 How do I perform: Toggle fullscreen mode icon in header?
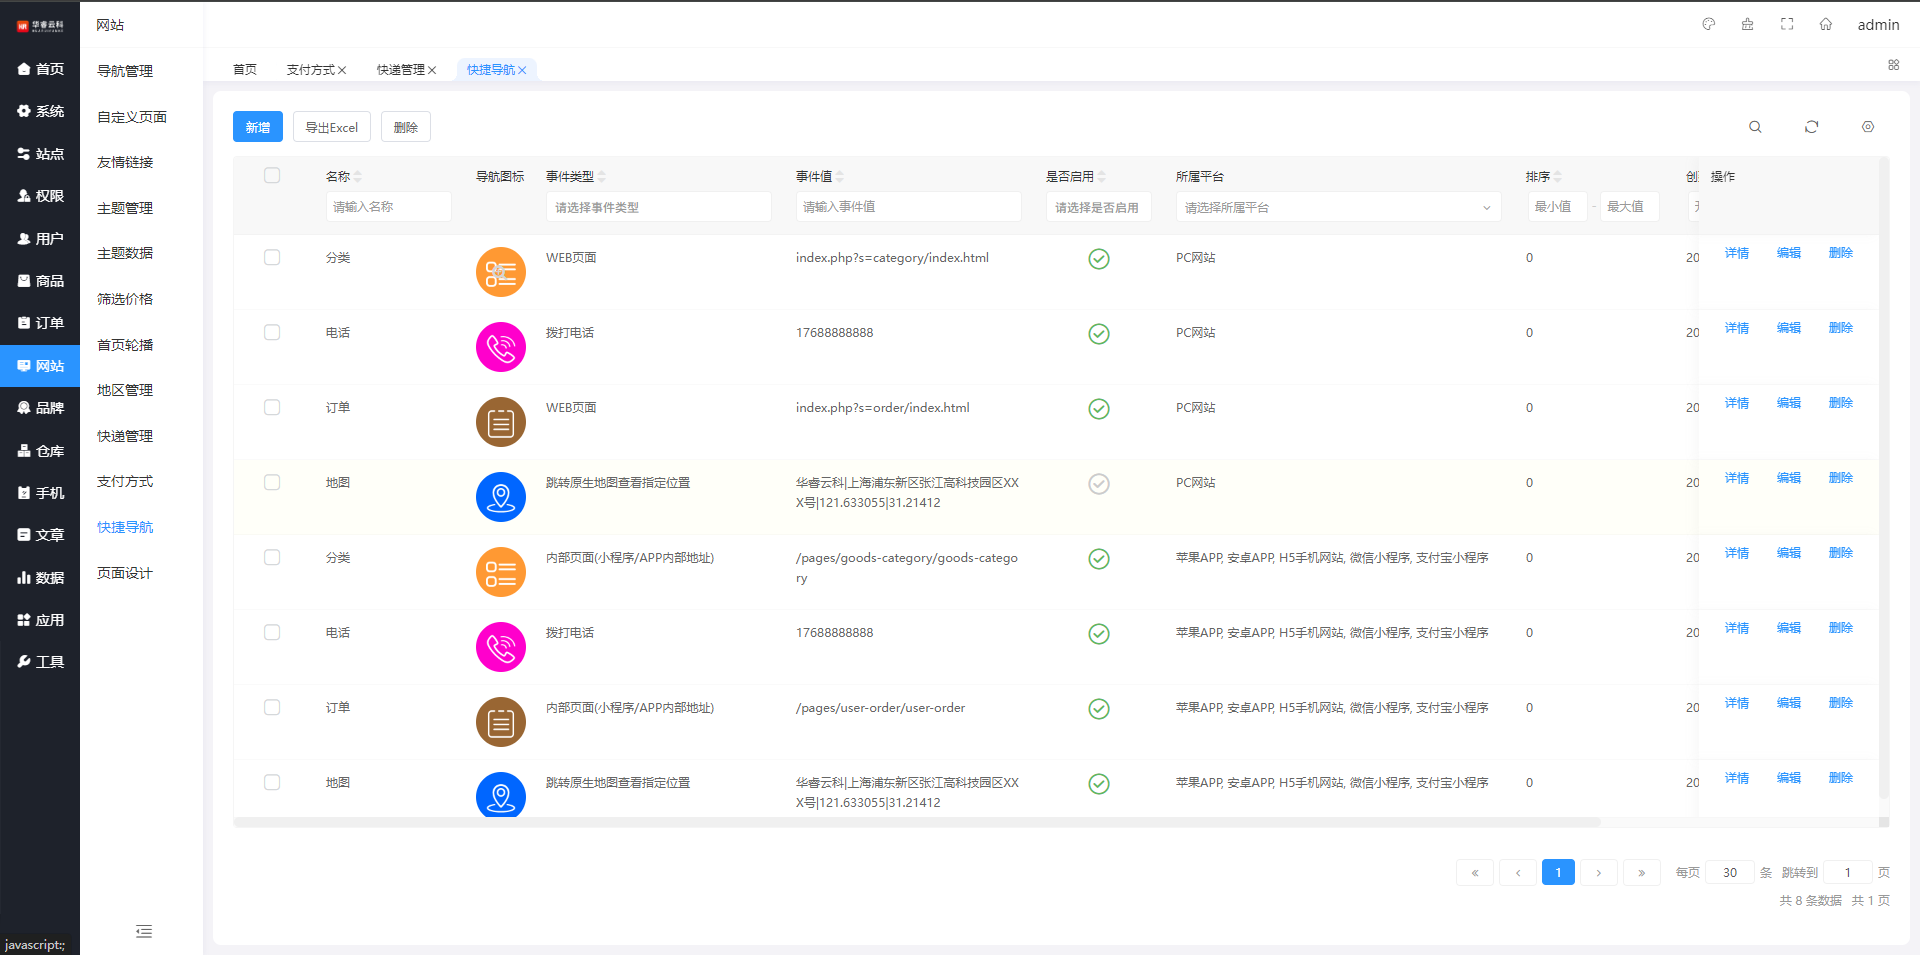pos(1787,24)
